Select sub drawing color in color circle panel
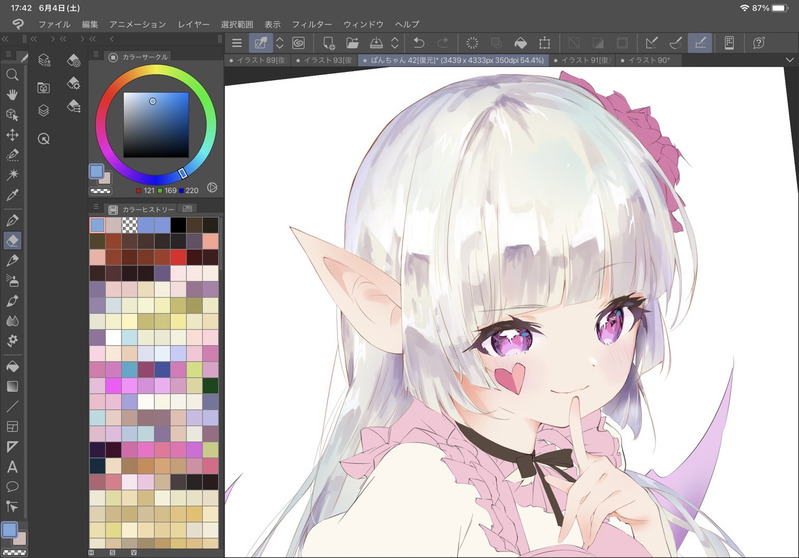The height and width of the screenshot is (558, 799). 105,177
